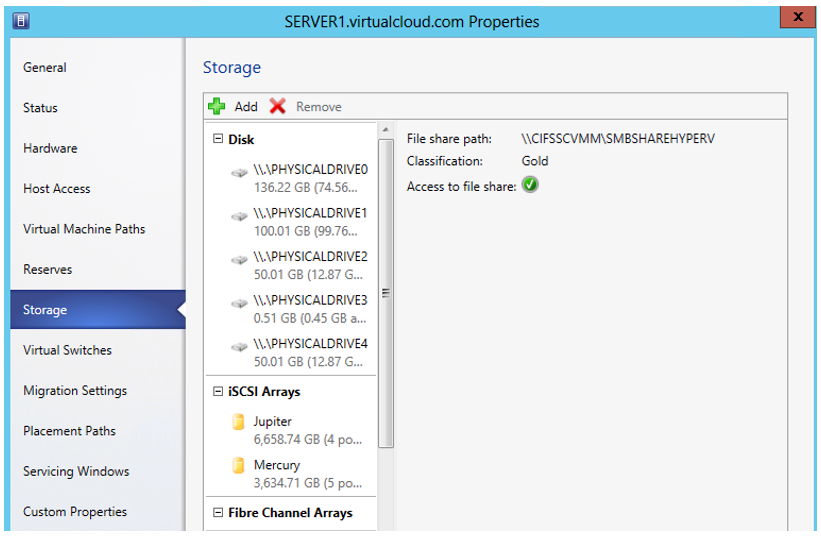Viewport: 821px width, 539px height.
Task: Select the PHYSICALDRIVE4 disk icon
Action: pyautogui.click(x=239, y=347)
